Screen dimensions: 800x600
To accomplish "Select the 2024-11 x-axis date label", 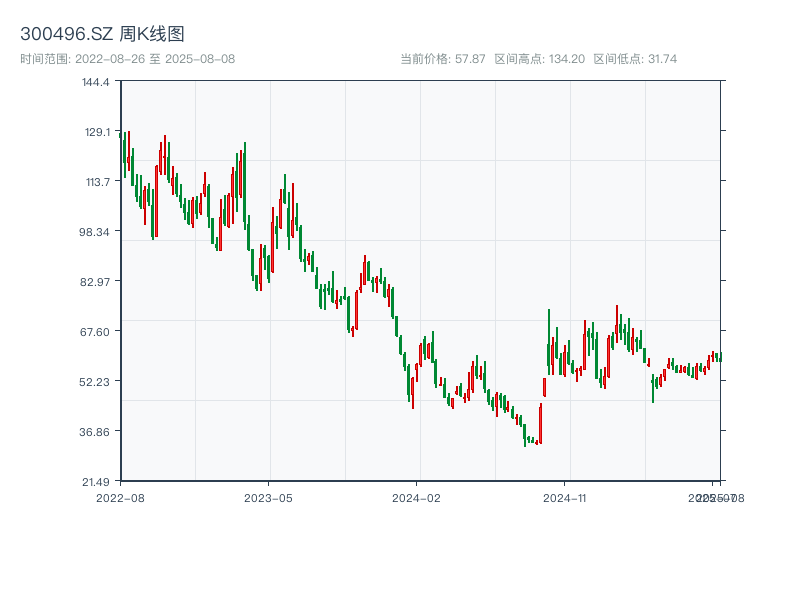I will point(564,497).
